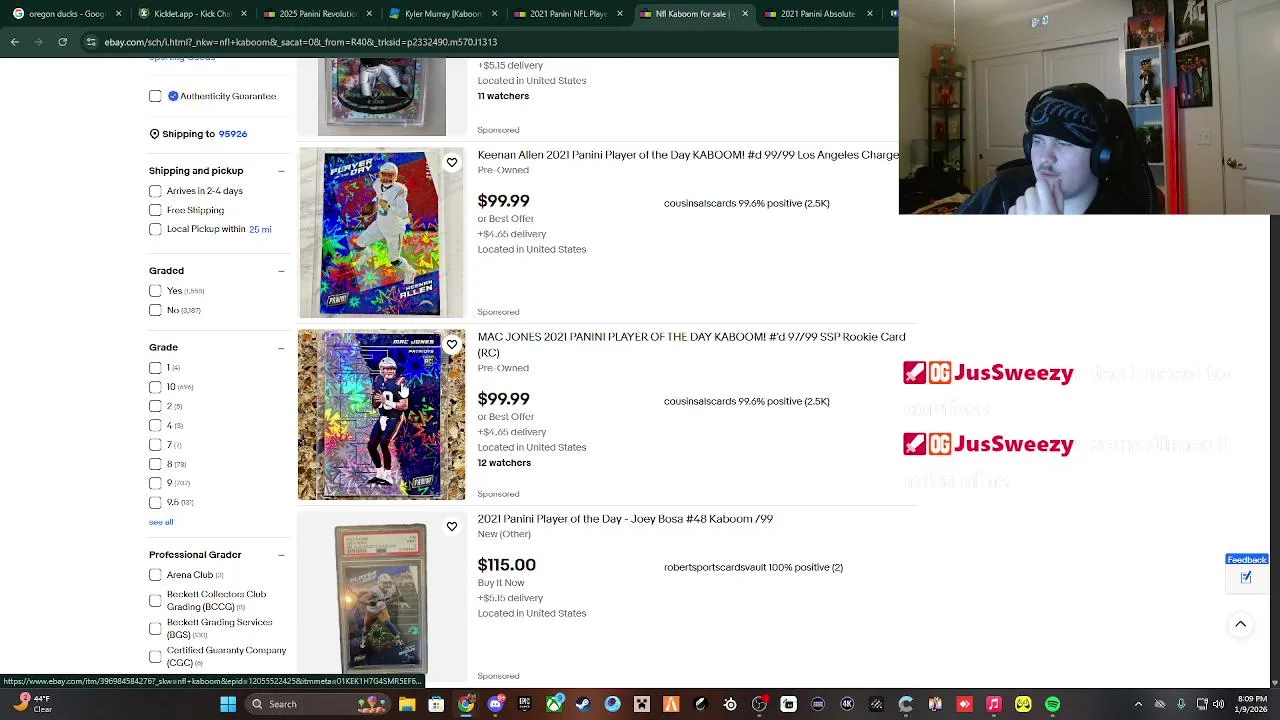Image resolution: width=1280 pixels, height=720 pixels.
Task: Open Spotify from the taskbar
Action: pos(1052,704)
